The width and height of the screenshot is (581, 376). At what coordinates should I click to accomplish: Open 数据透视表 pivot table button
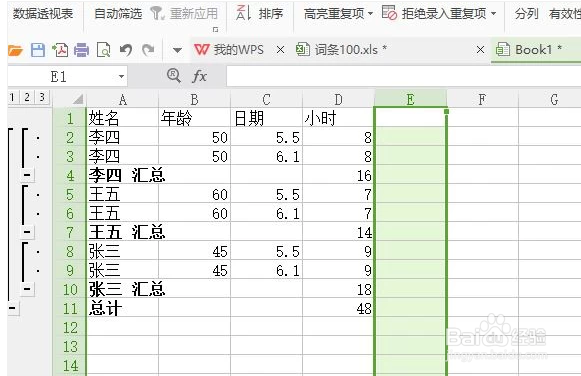[x=43, y=14]
